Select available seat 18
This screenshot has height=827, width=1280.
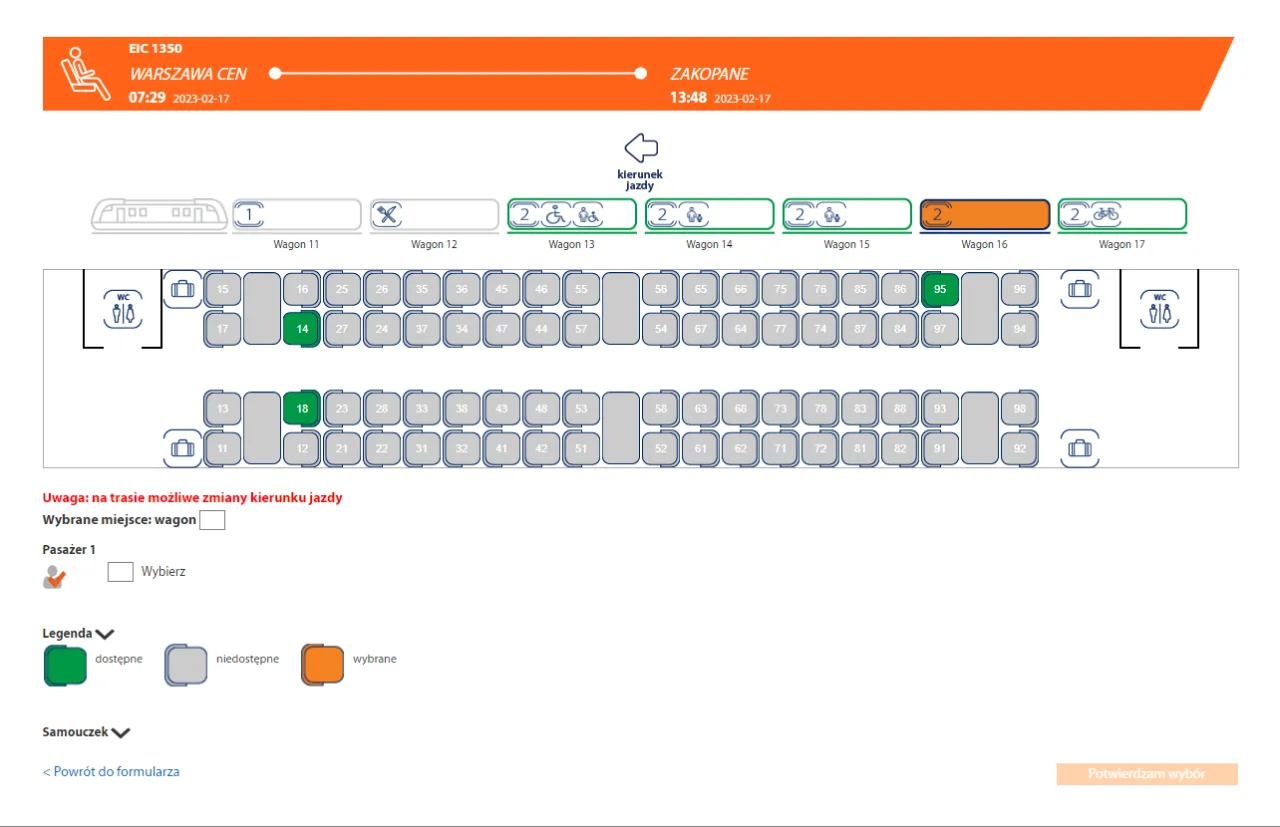point(301,408)
